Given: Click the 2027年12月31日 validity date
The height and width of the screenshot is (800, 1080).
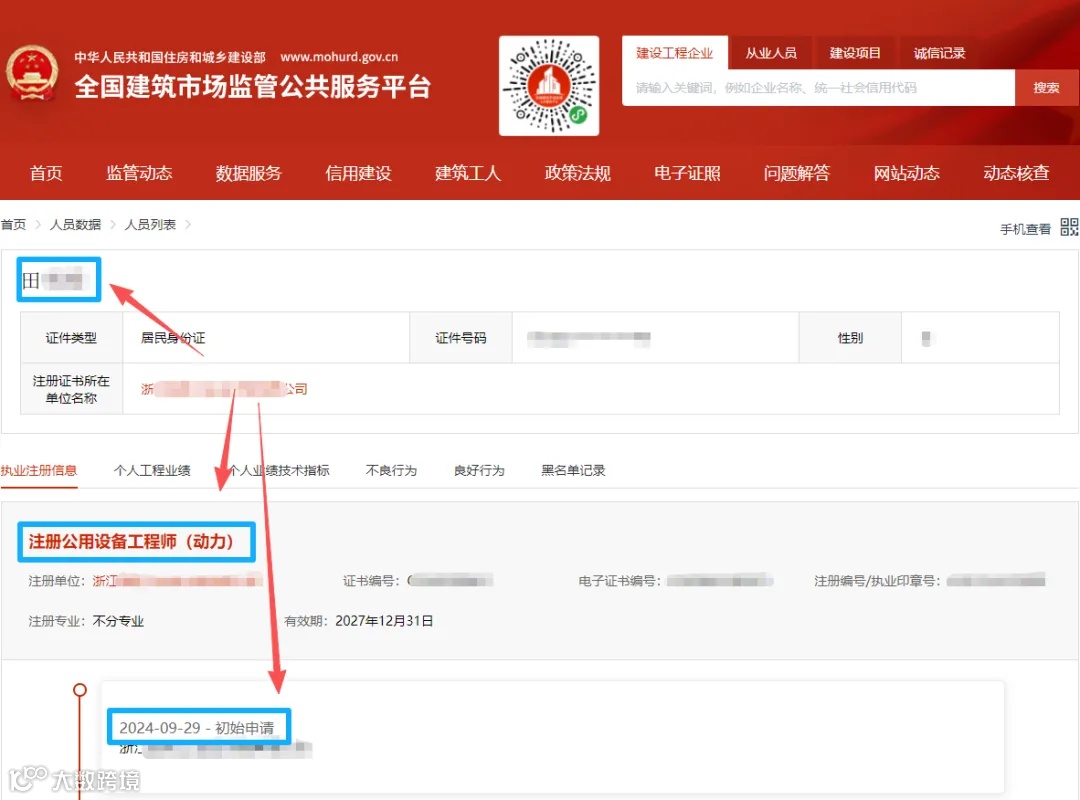Looking at the screenshot, I should 384,621.
